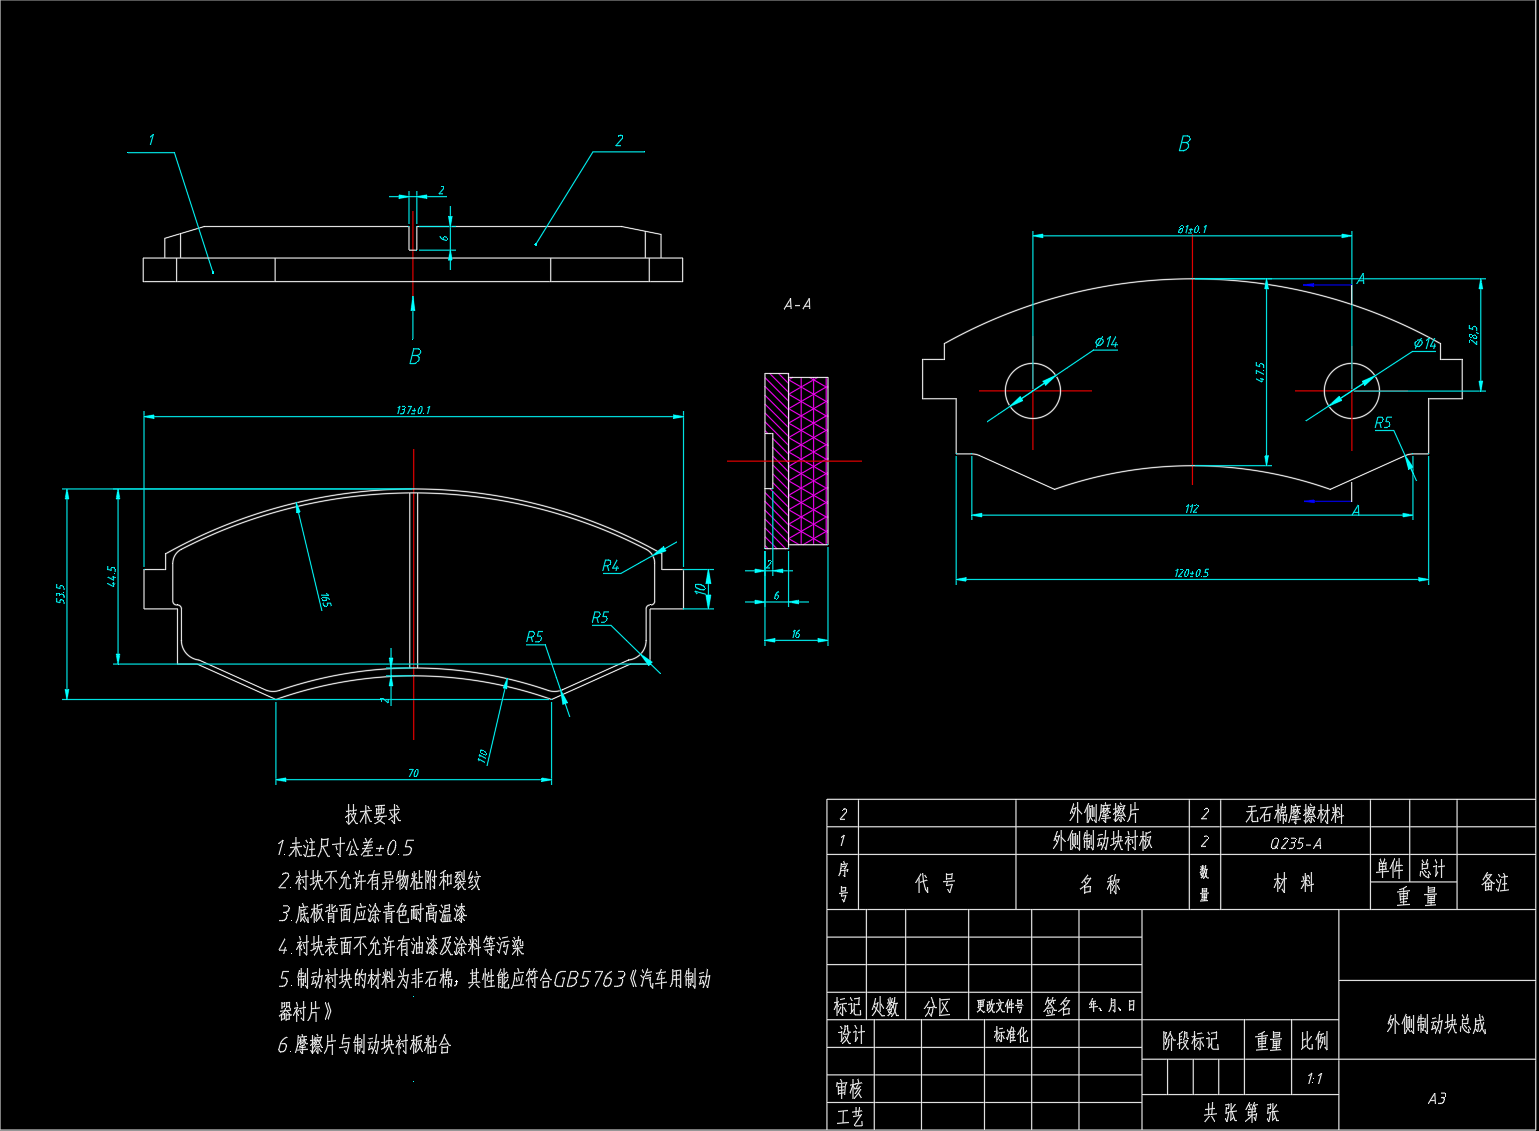This screenshot has width=1539, height=1131.
Task: Click note 6 摩擦片与制动块衬板粘合
Action: tap(364, 1045)
